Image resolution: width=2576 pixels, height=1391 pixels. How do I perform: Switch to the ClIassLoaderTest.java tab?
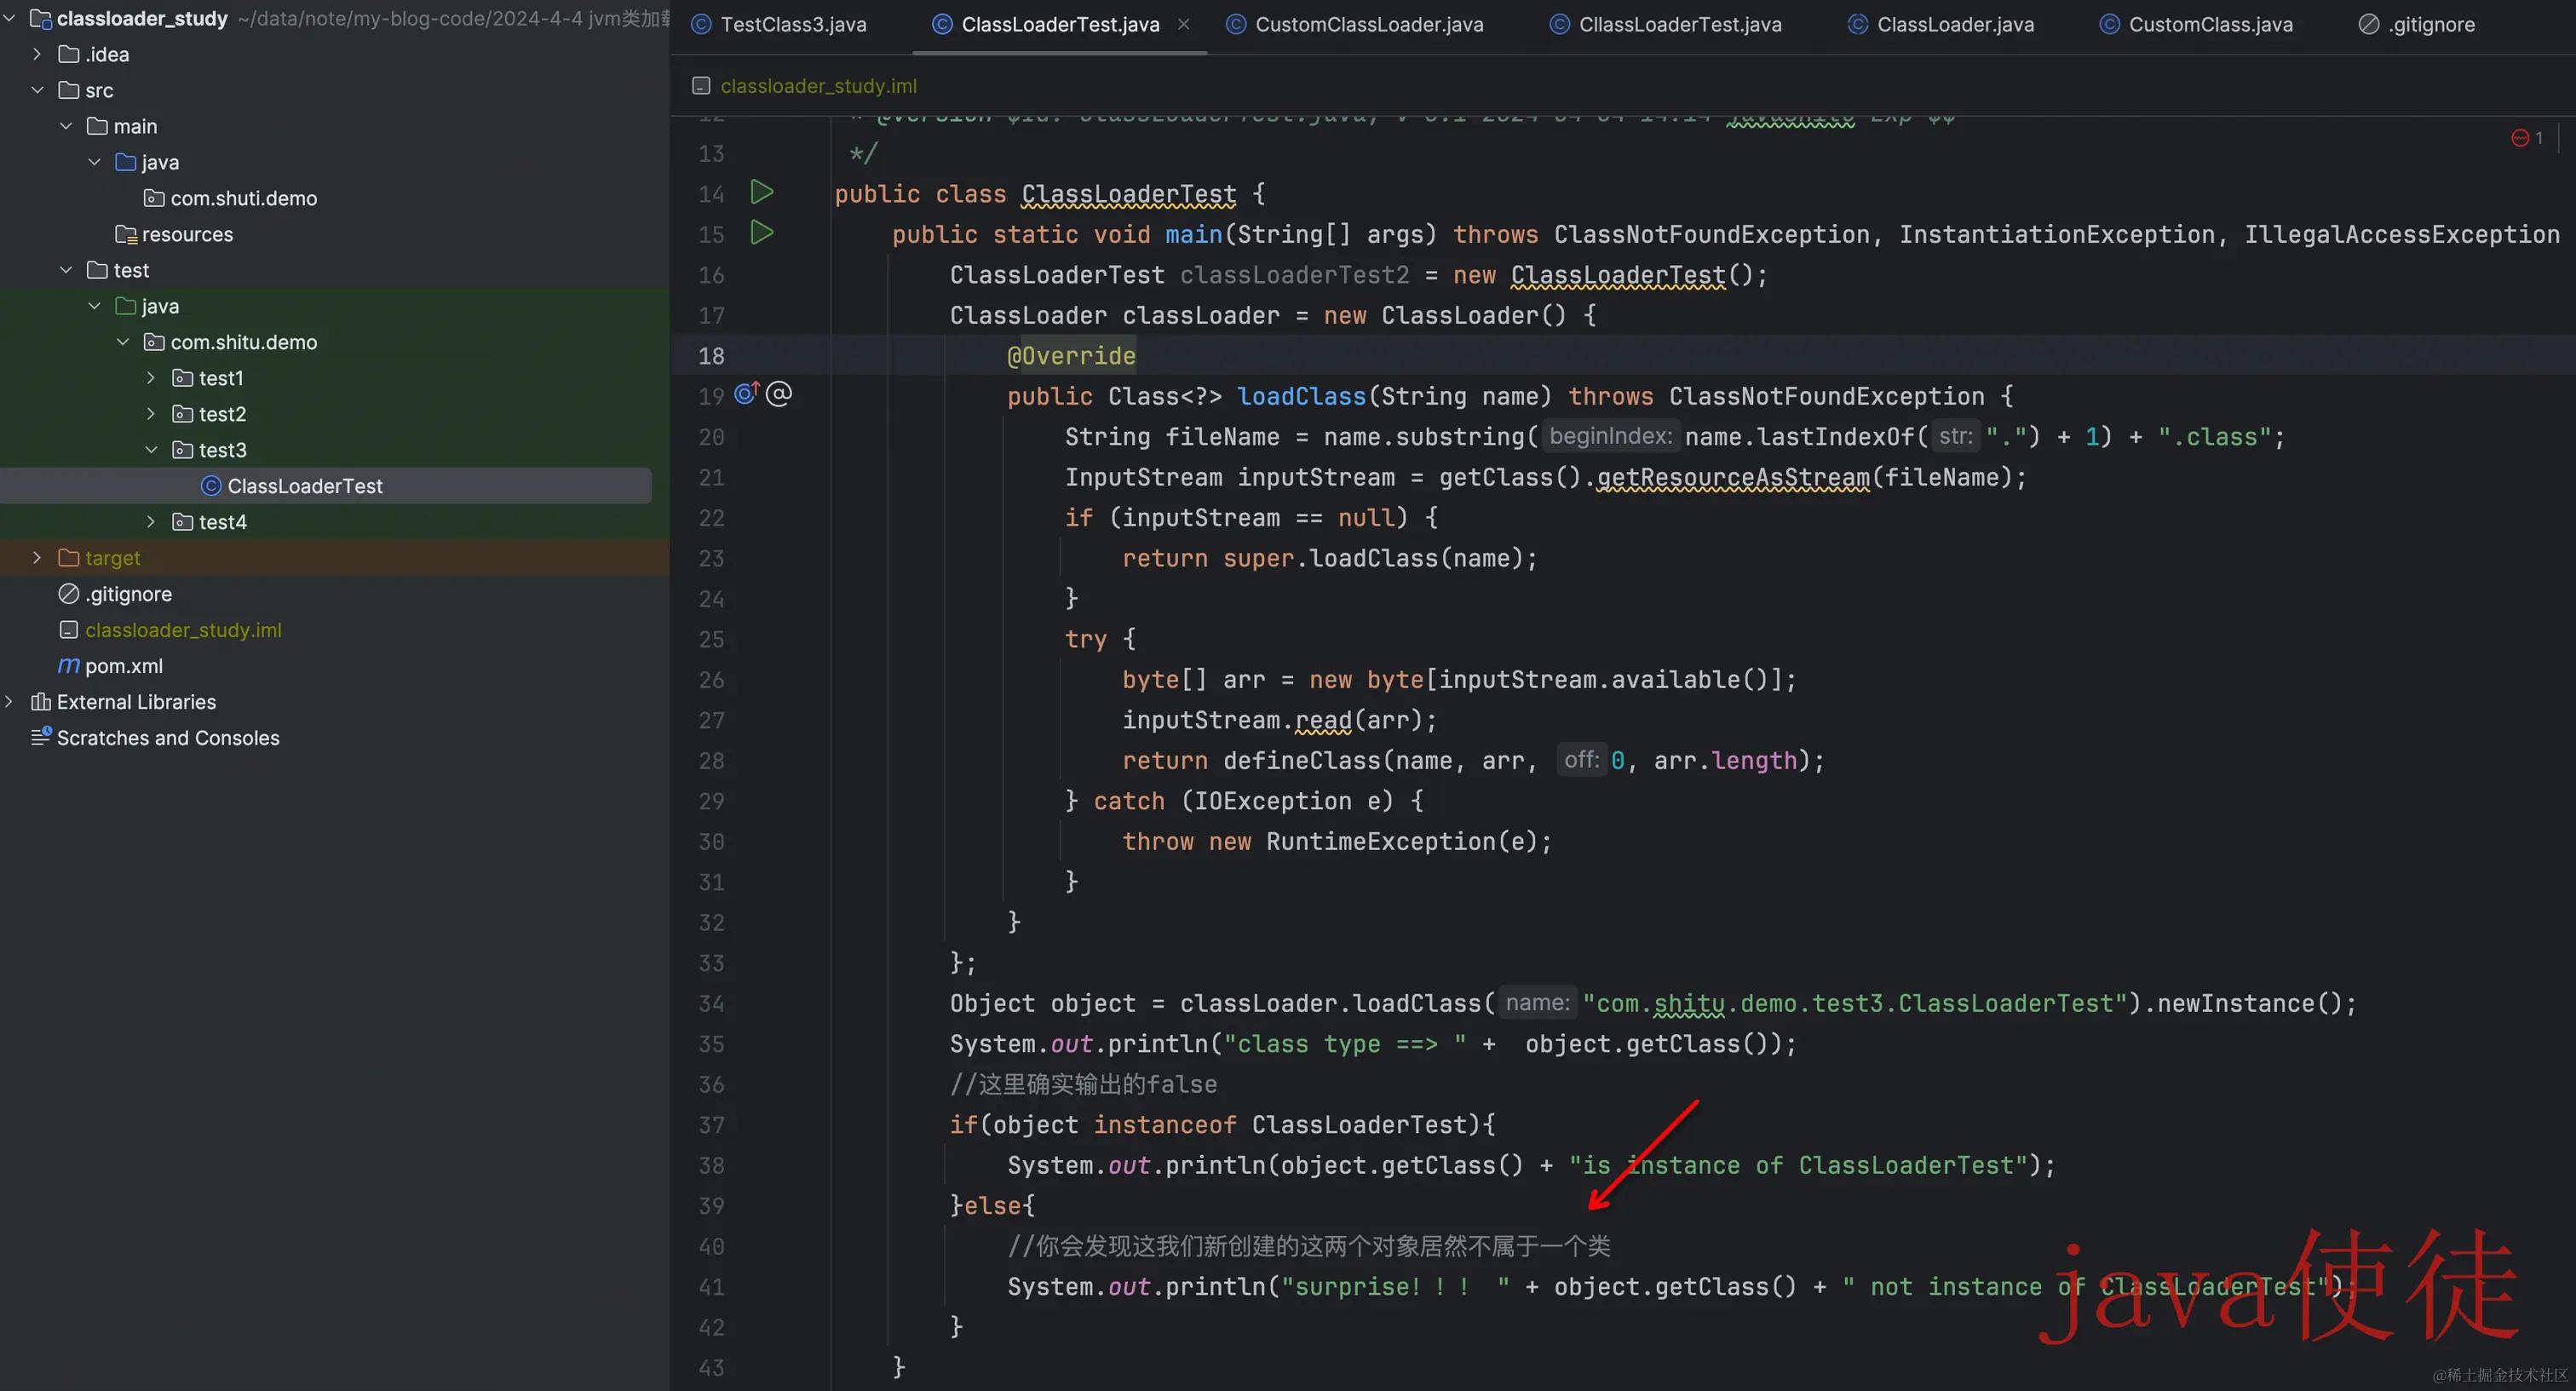coord(1666,24)
